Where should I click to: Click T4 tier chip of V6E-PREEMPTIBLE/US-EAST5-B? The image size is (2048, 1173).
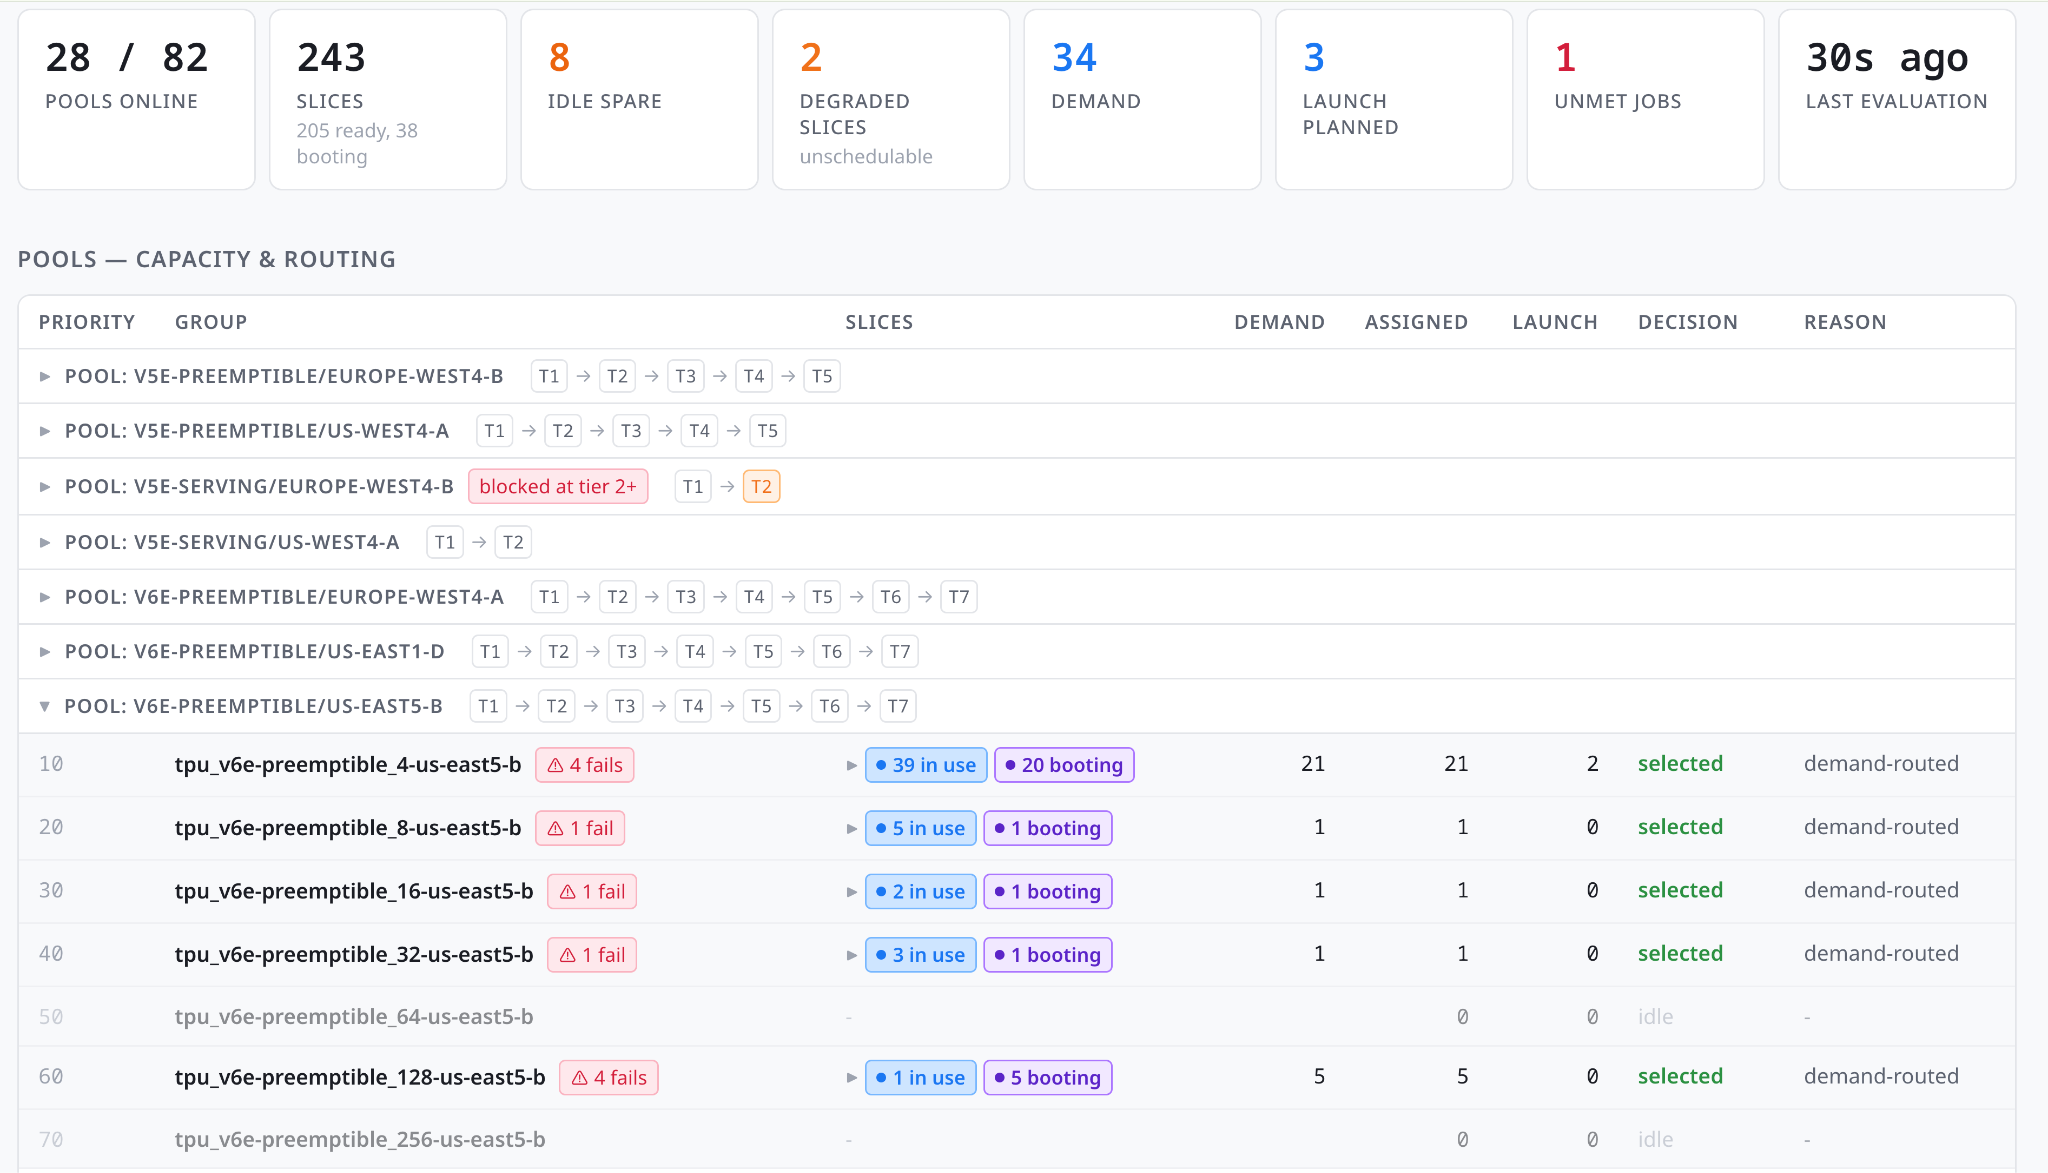[693, 706]
